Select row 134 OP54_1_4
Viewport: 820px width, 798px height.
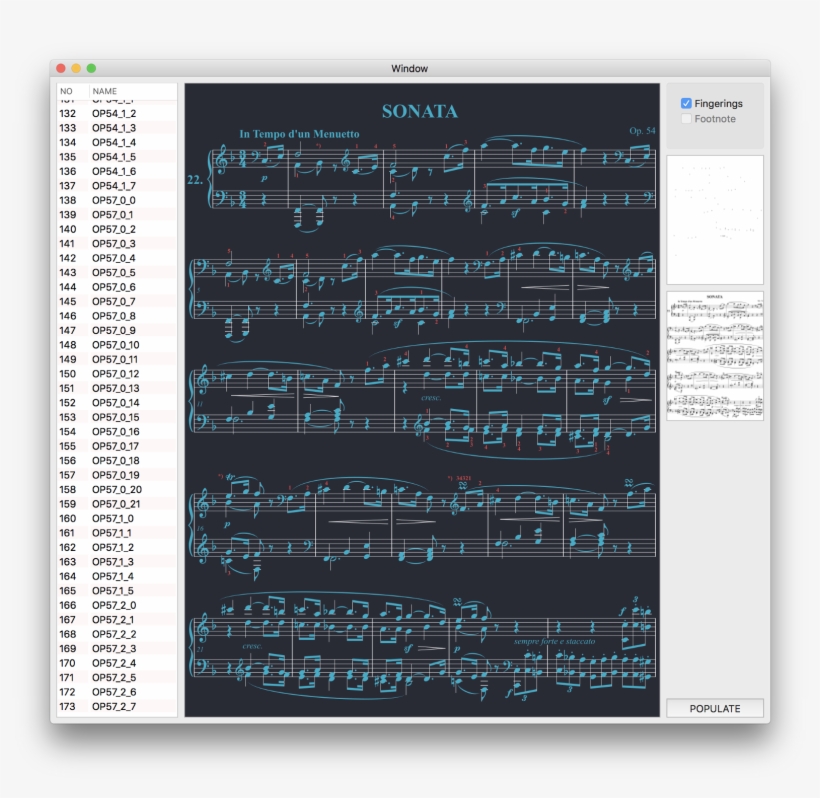(117, 142)
